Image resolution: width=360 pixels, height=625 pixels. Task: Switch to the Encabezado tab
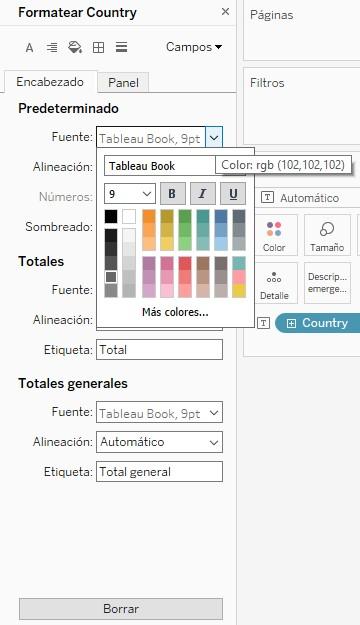[50, 82]
